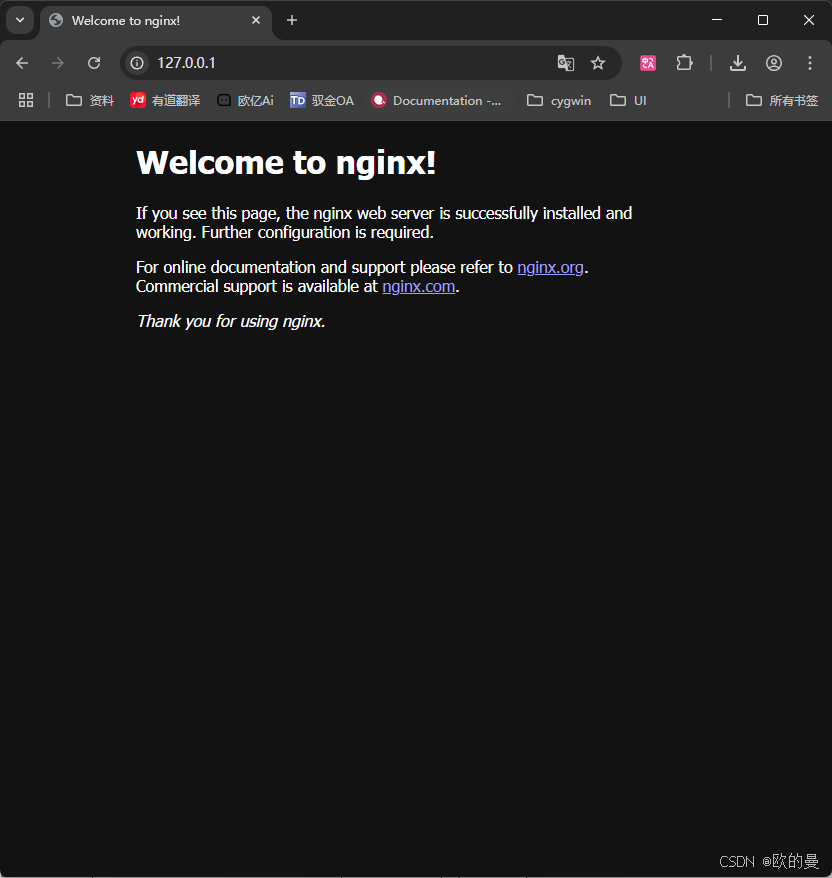The height and width of the screenshot is (878, 832).
Task: Follow the nginx.org link
Action: [x=550, y=268]
